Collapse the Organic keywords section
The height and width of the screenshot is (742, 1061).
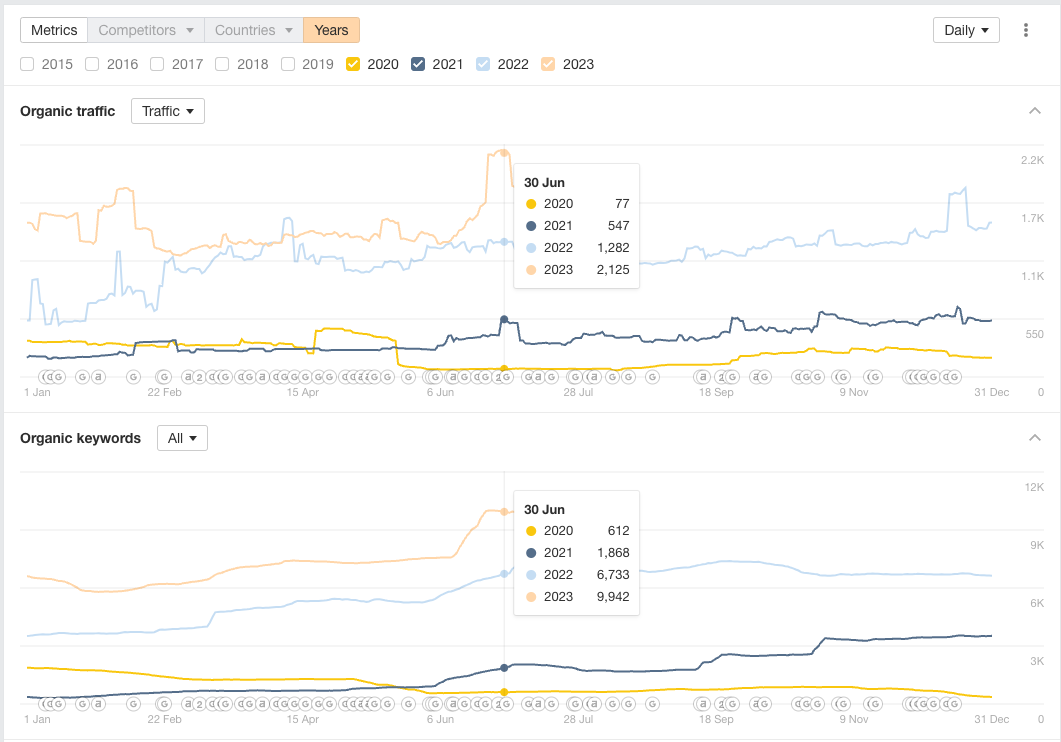[1035, 438]
